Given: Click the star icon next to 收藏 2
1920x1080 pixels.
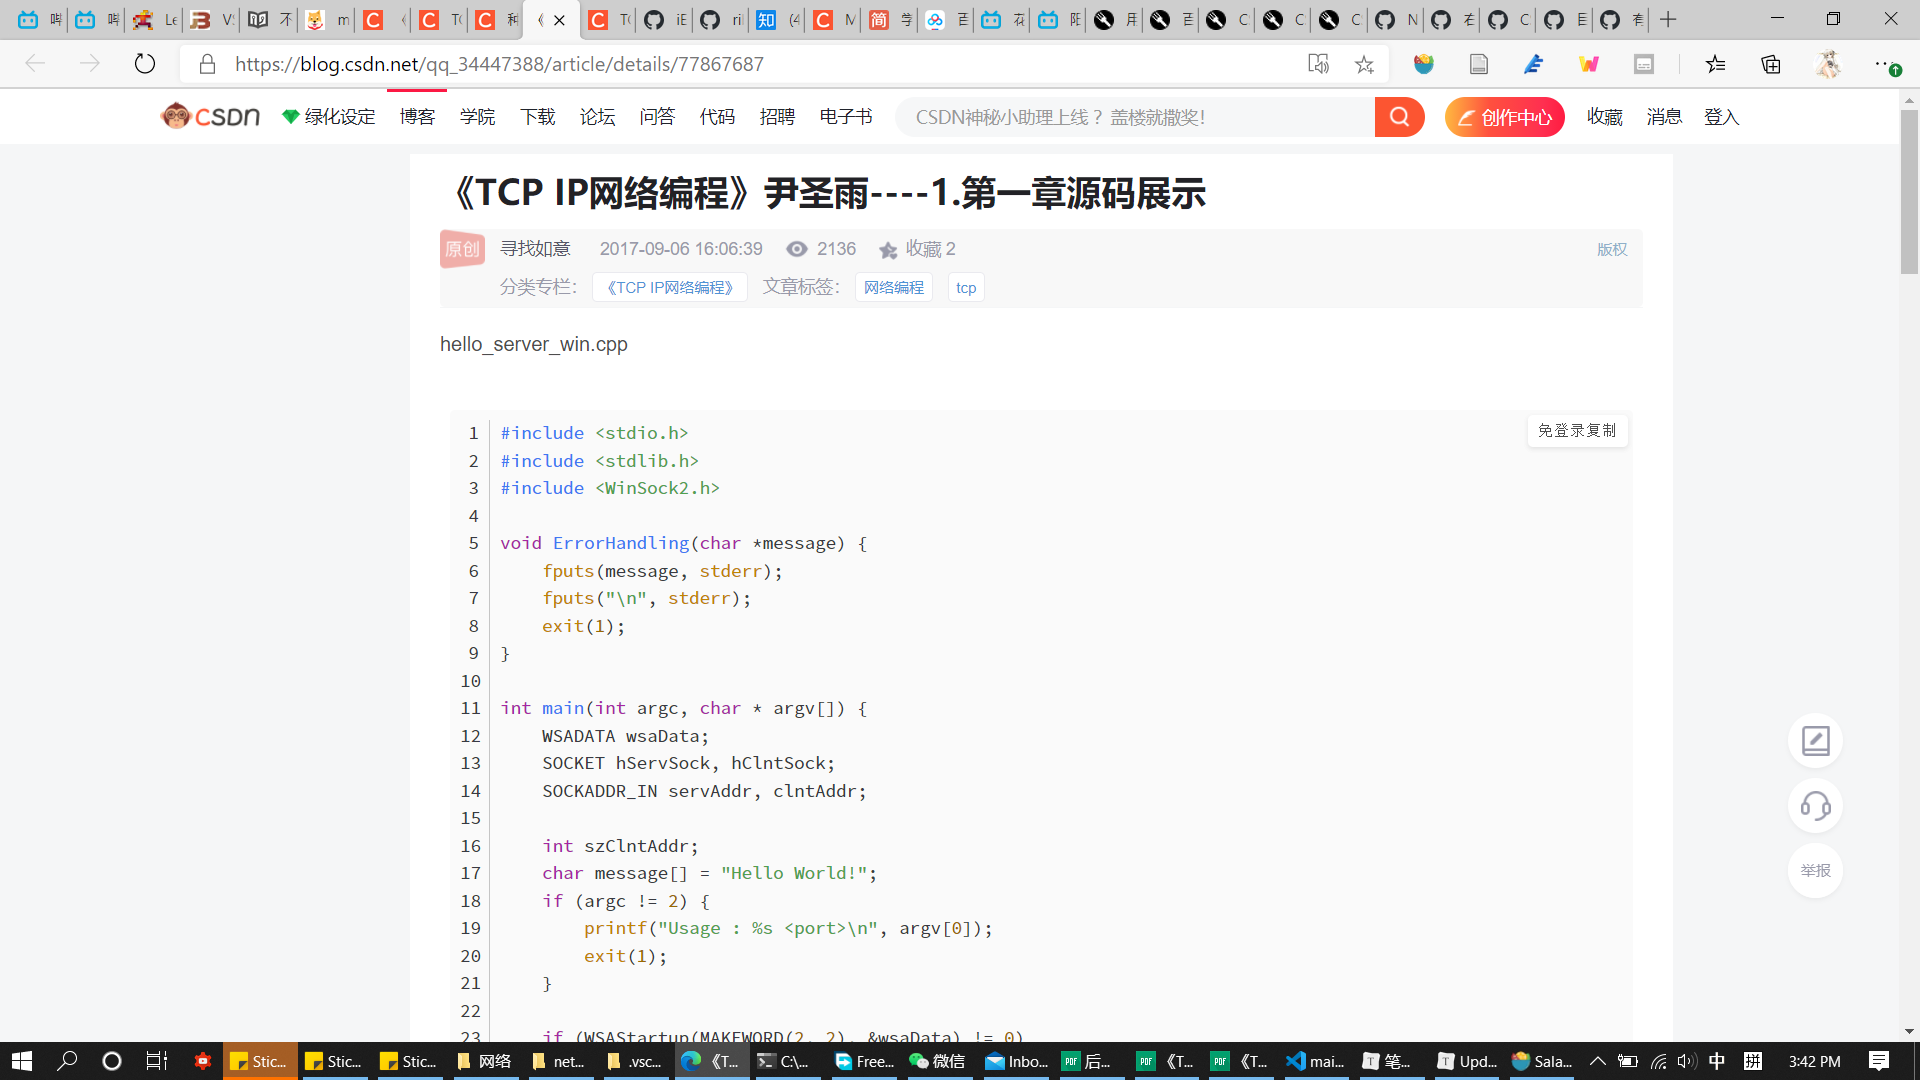Looking at the screenshot, I should point(888,250).
